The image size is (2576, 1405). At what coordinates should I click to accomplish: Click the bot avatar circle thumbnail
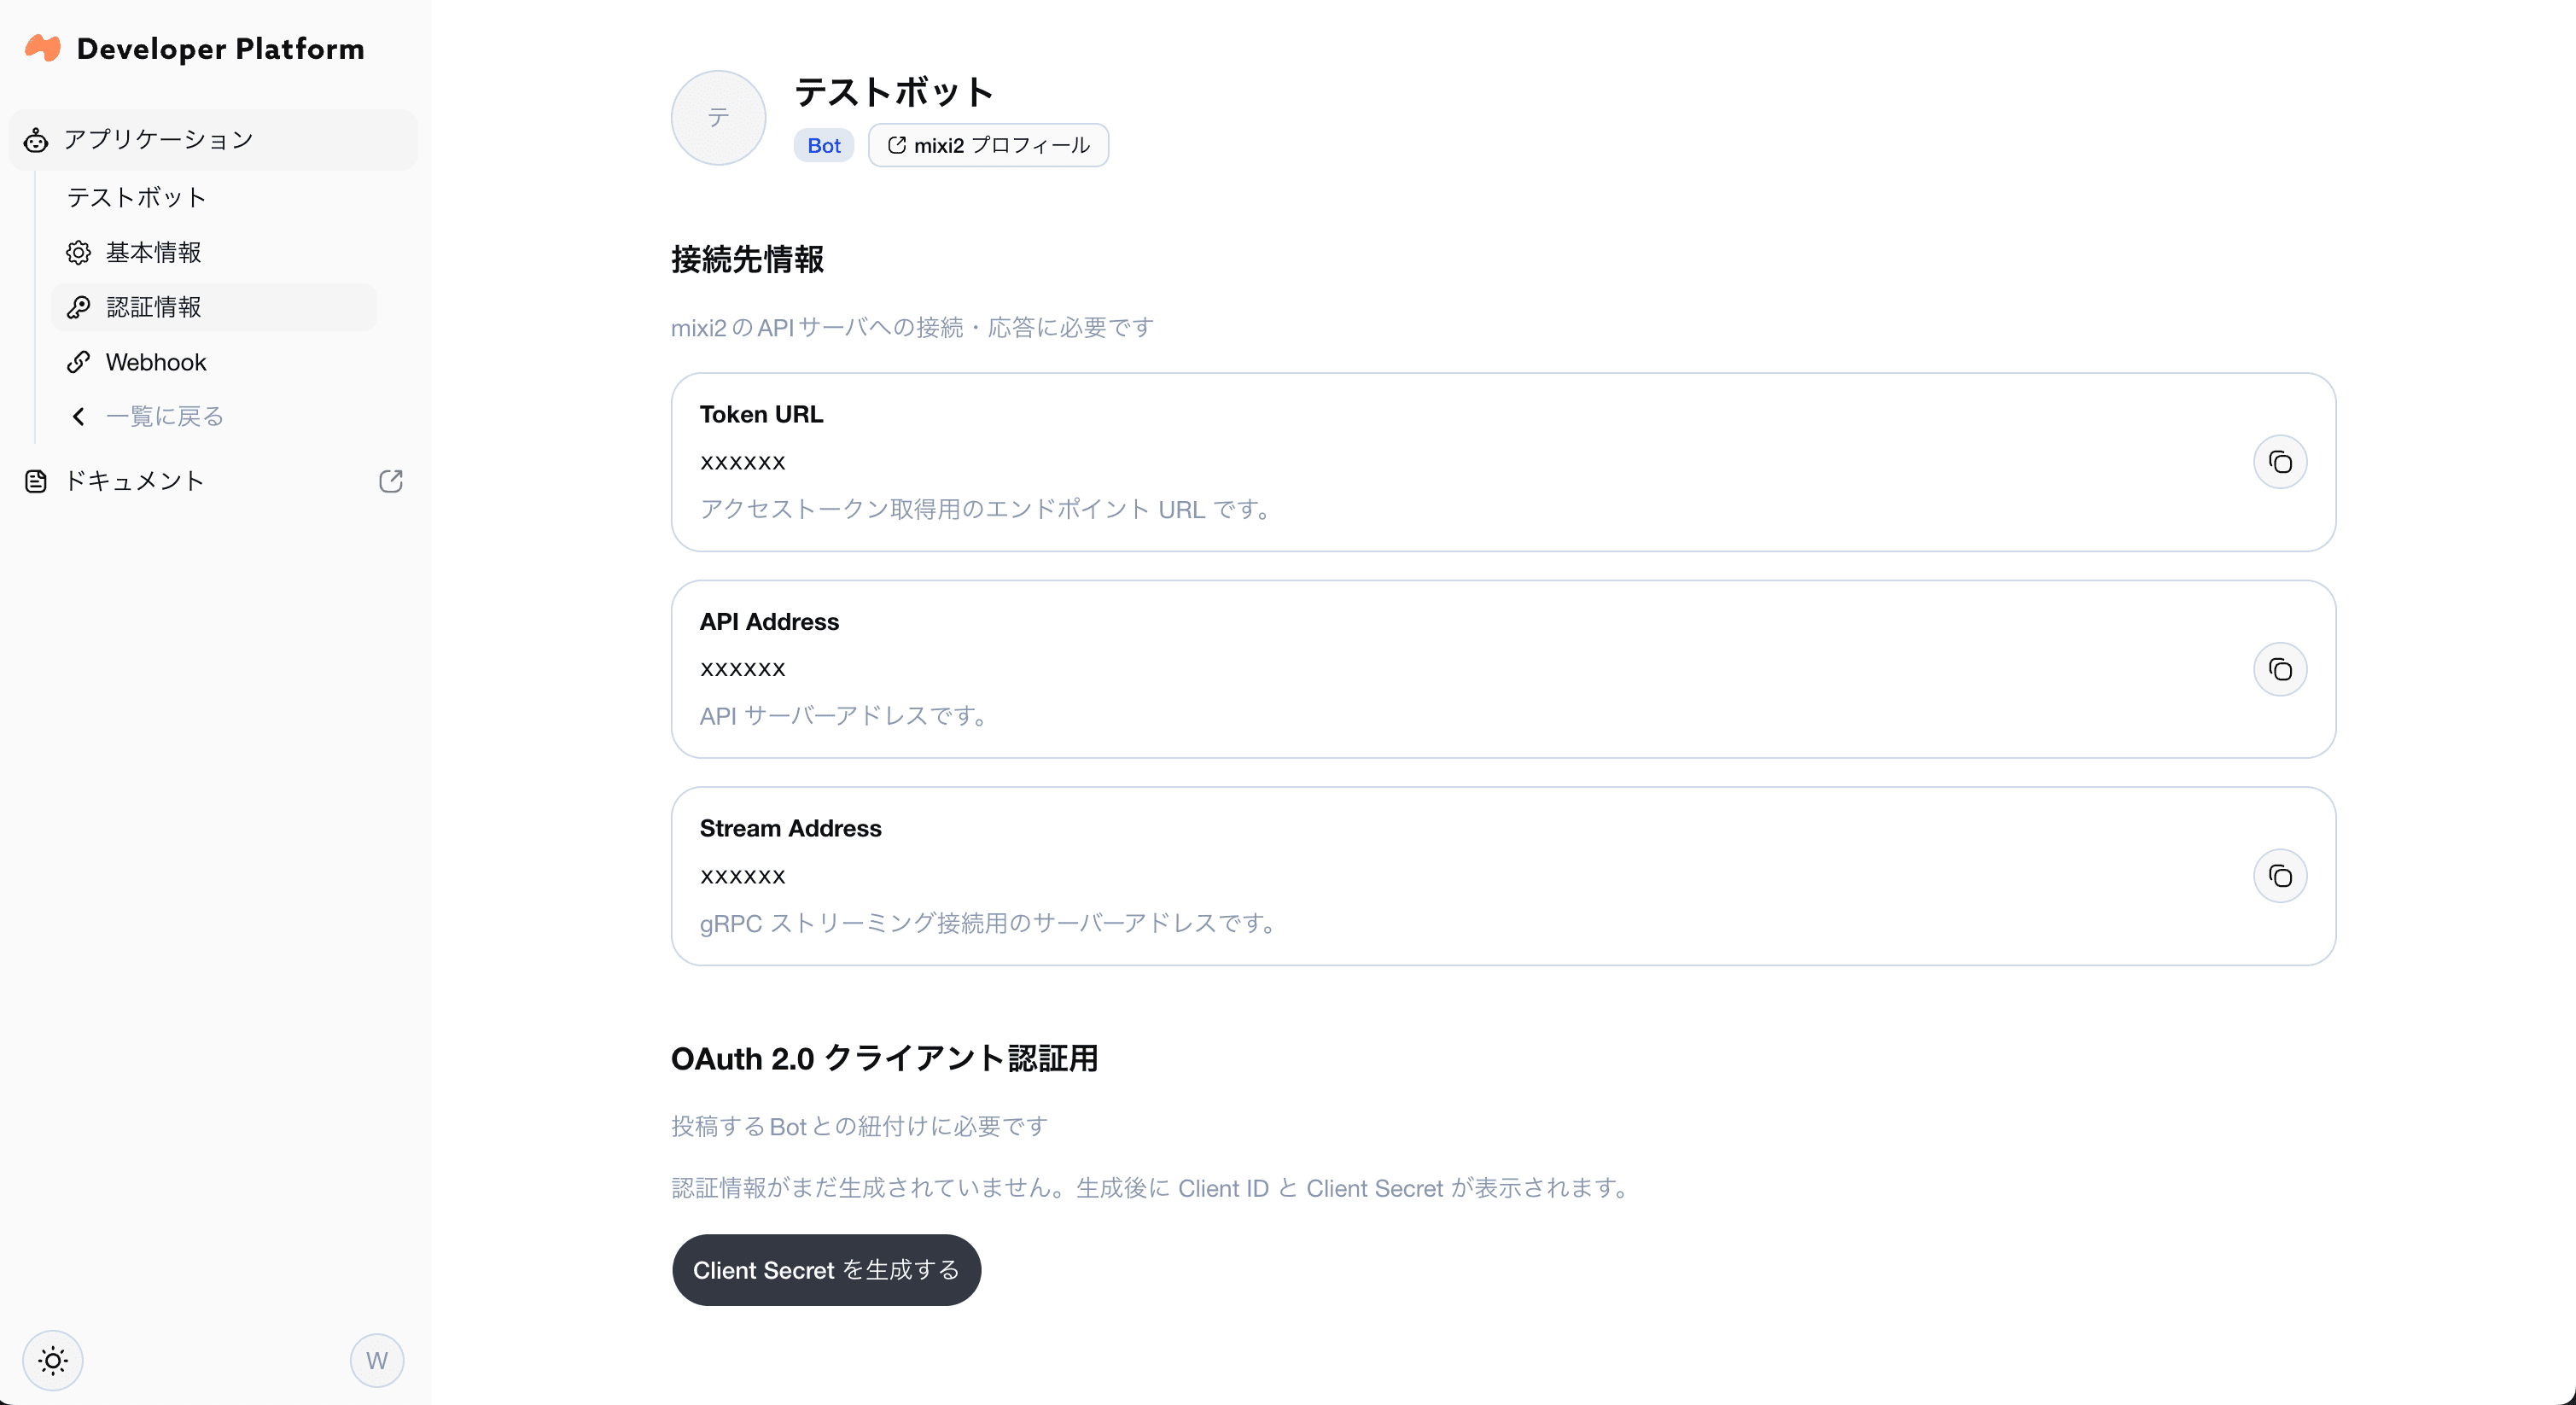(717, 117)
